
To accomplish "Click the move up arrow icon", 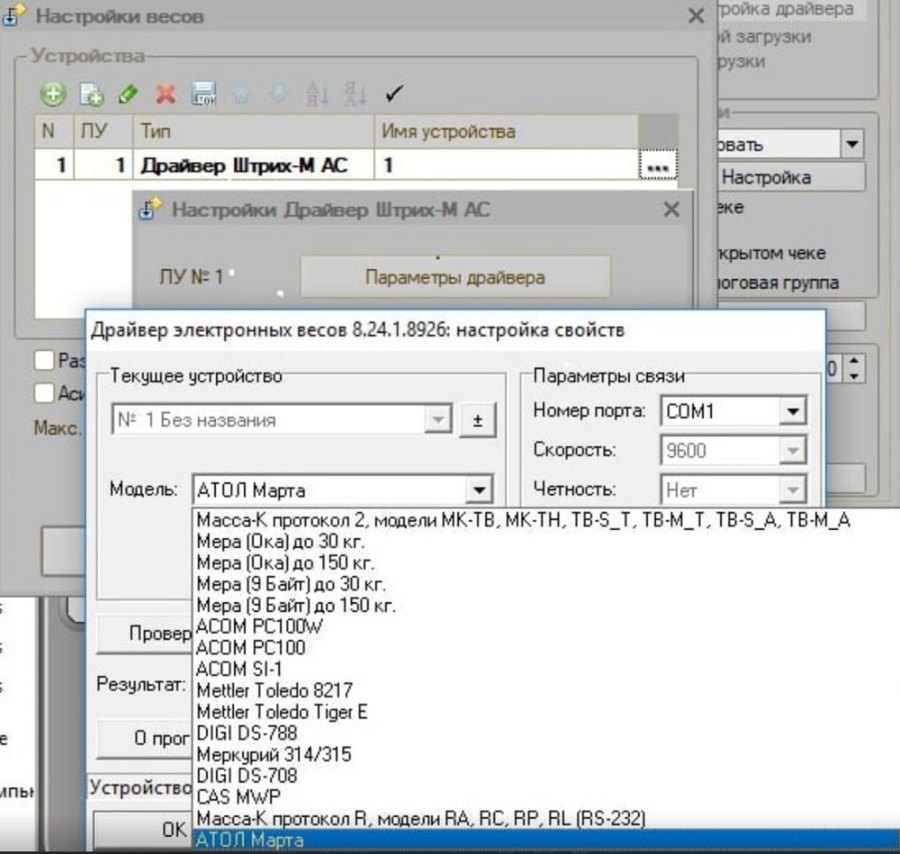I will tap(241, 94).
